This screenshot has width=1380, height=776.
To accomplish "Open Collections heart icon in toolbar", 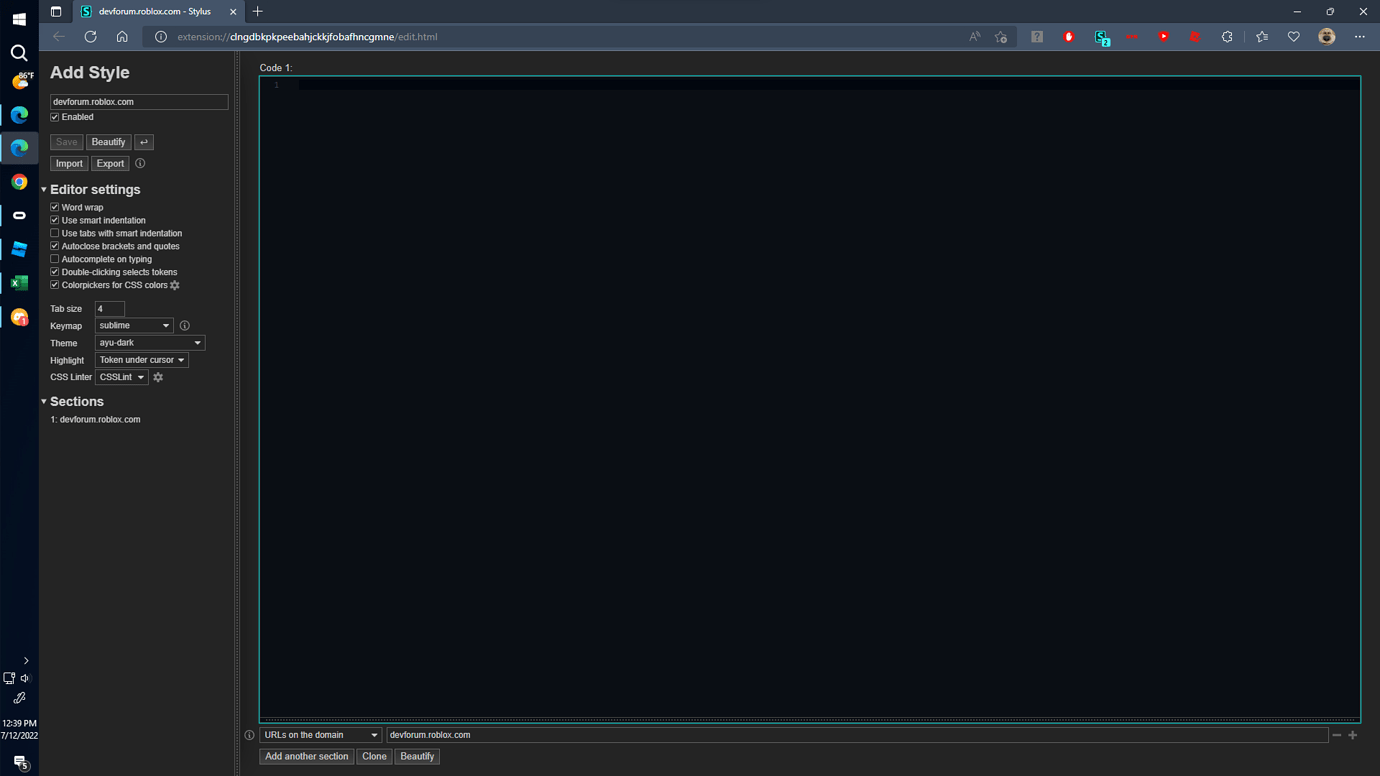I will click(1293, 37).
